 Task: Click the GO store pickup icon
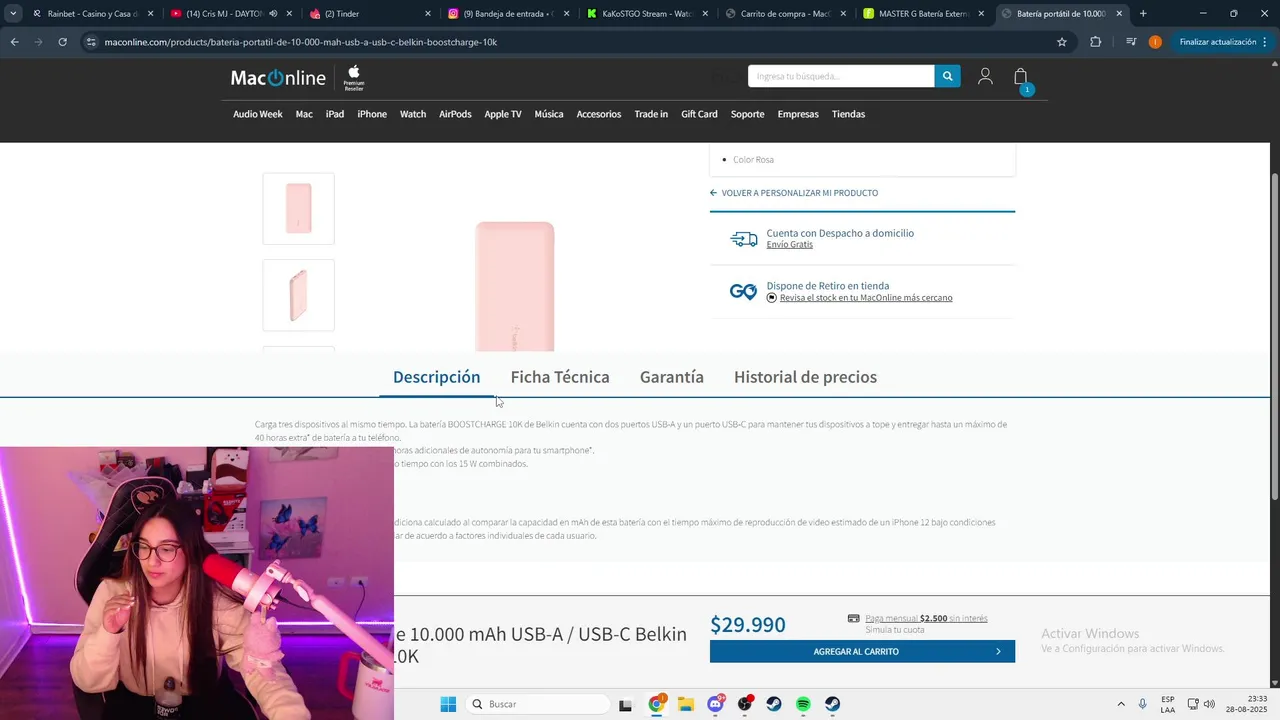click(x=743, y=292)
